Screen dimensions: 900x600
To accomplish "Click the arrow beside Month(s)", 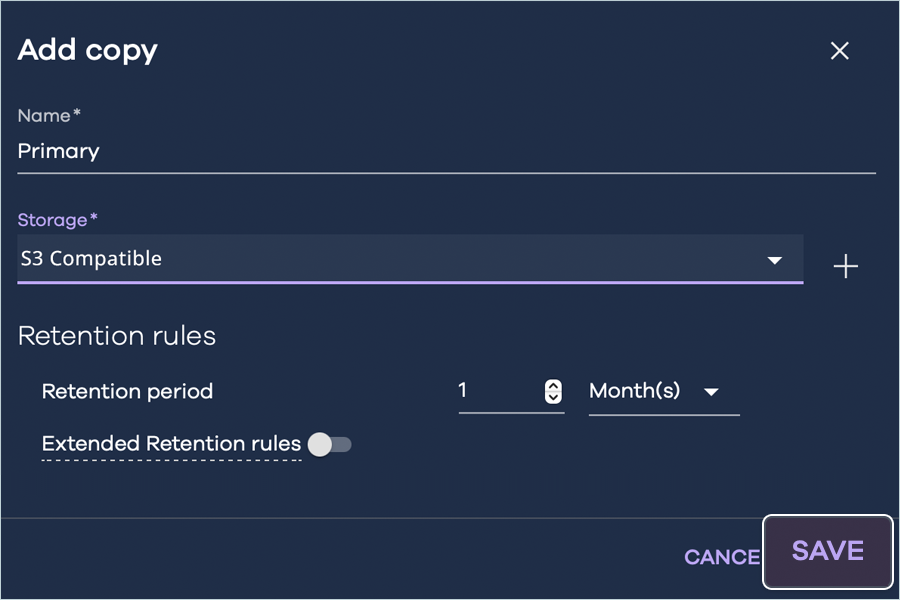I will 711,392.
